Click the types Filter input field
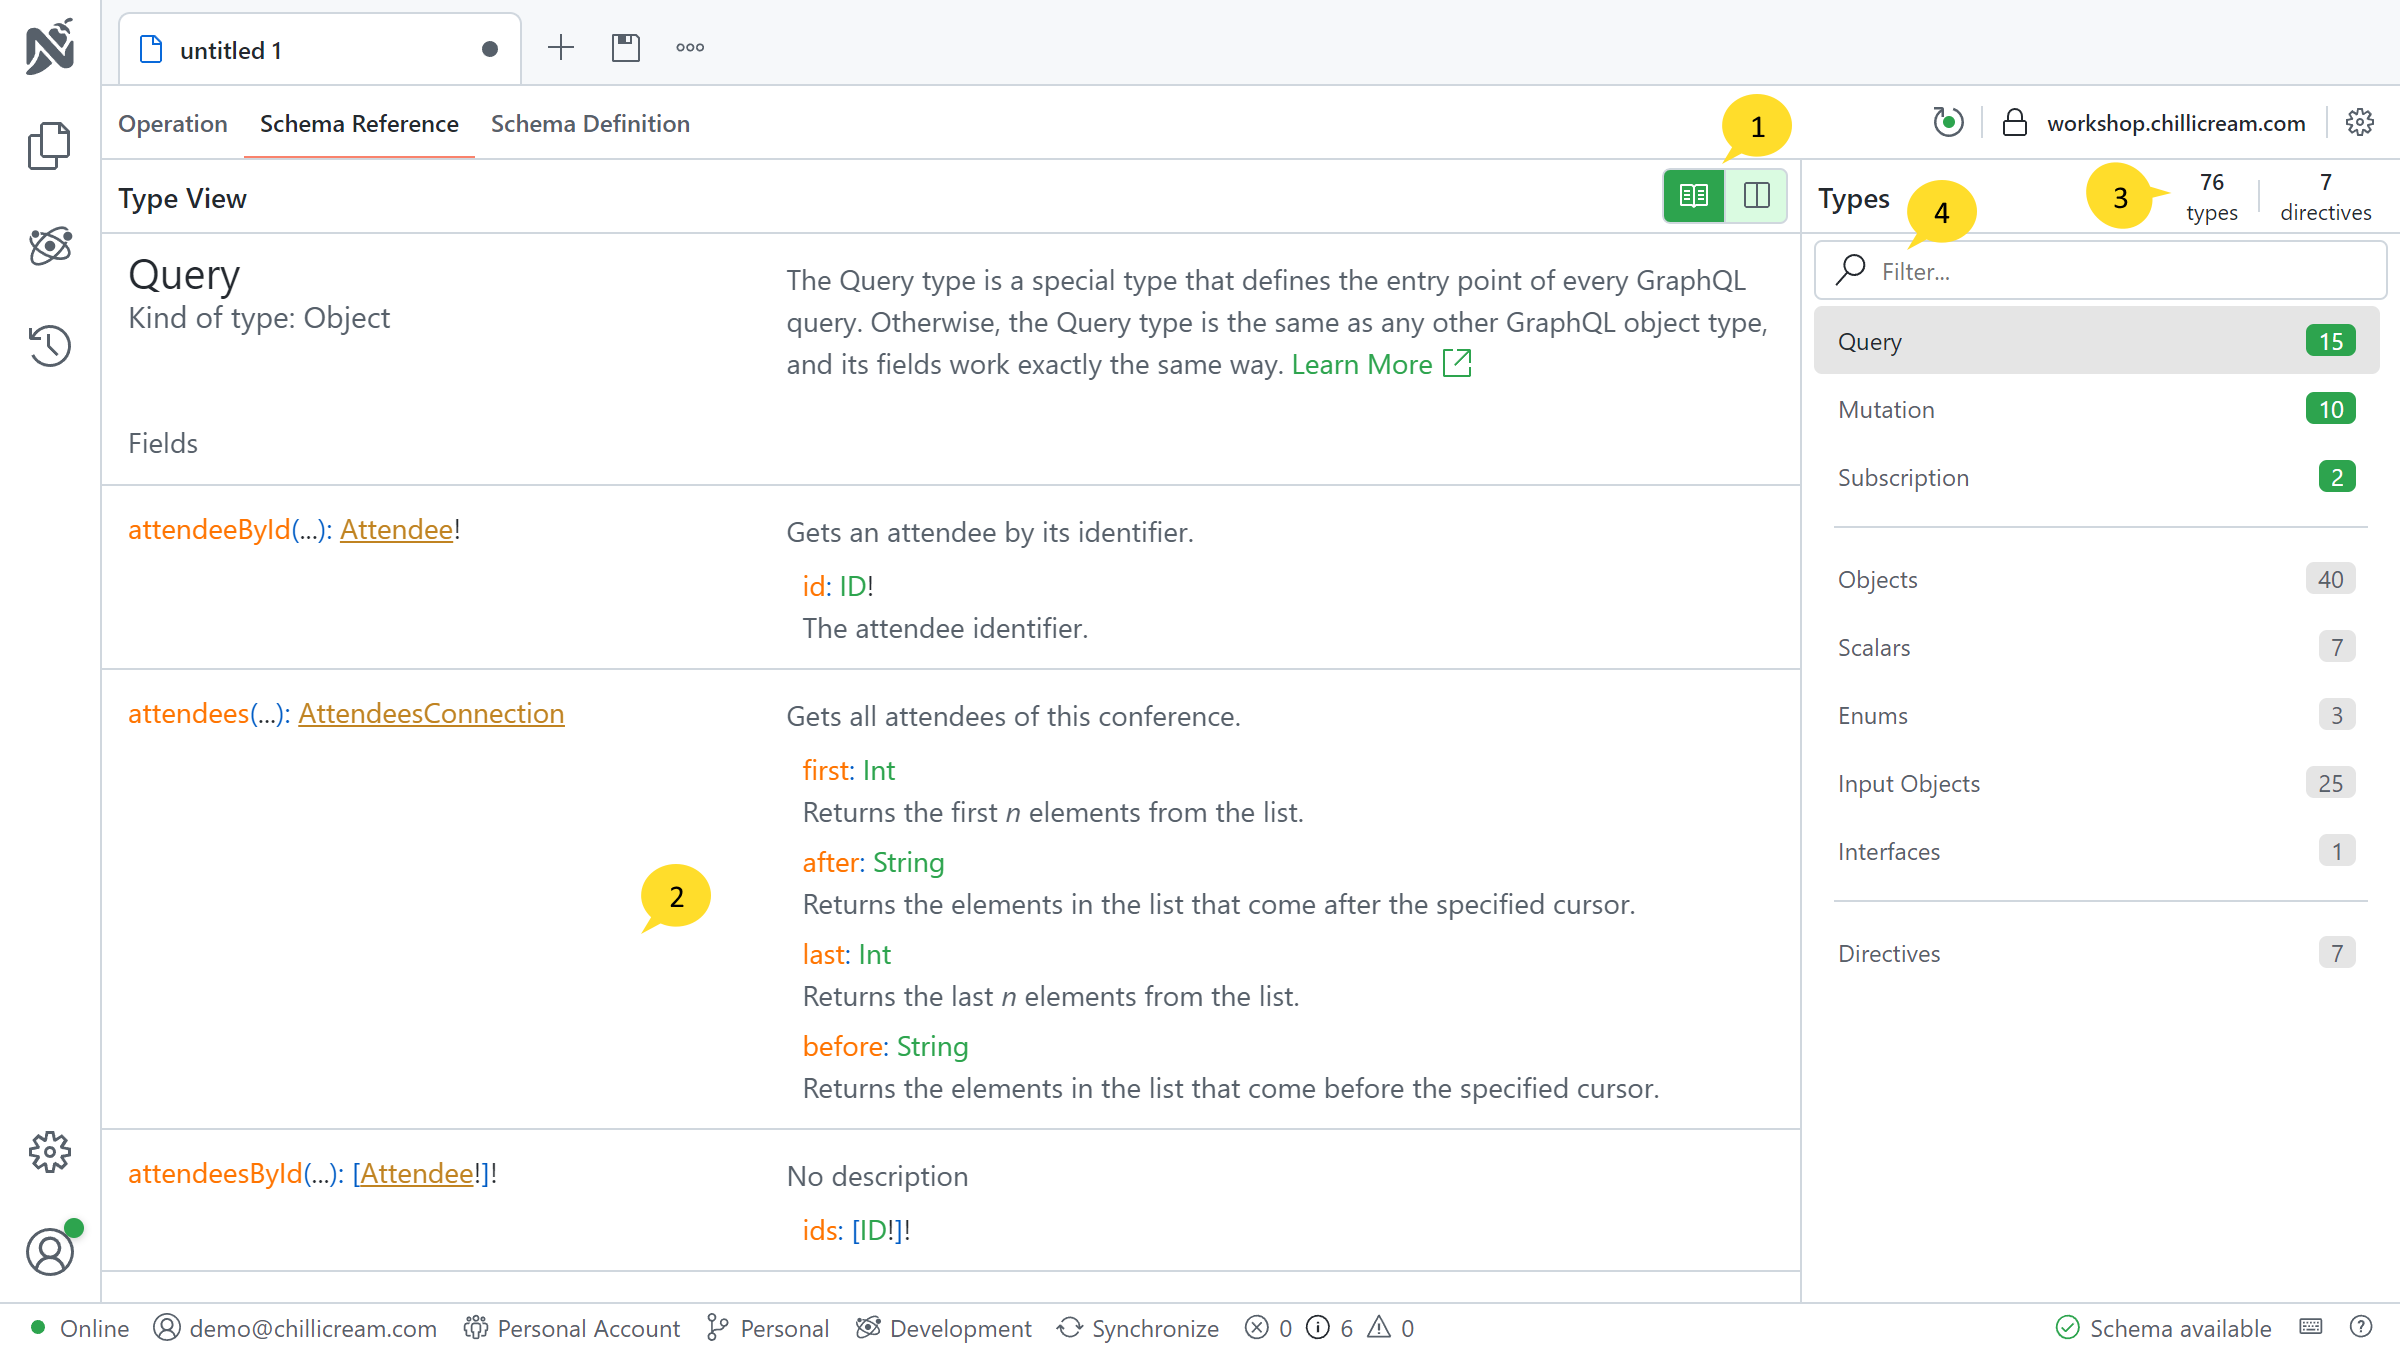The height and width of the screenshot is (1350, 2400). [2100, 272]
